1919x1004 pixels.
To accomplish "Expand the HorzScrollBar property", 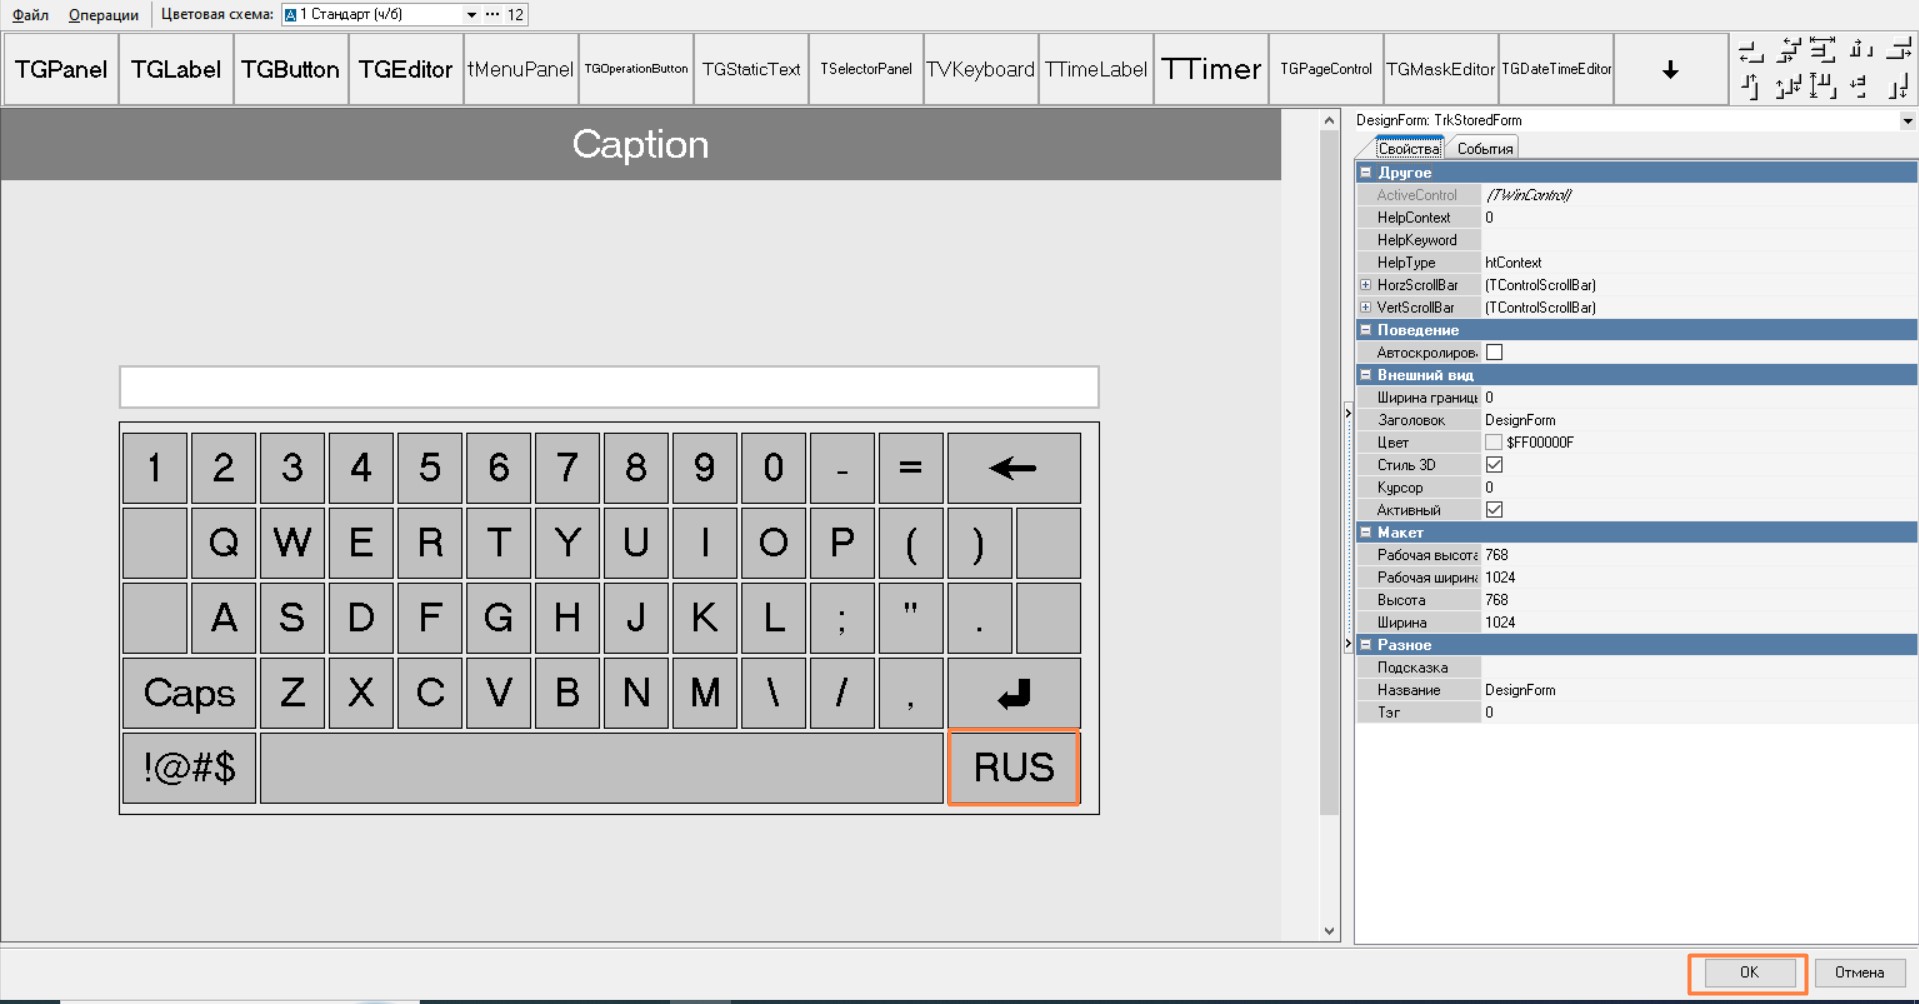I will coord(1366,285).
